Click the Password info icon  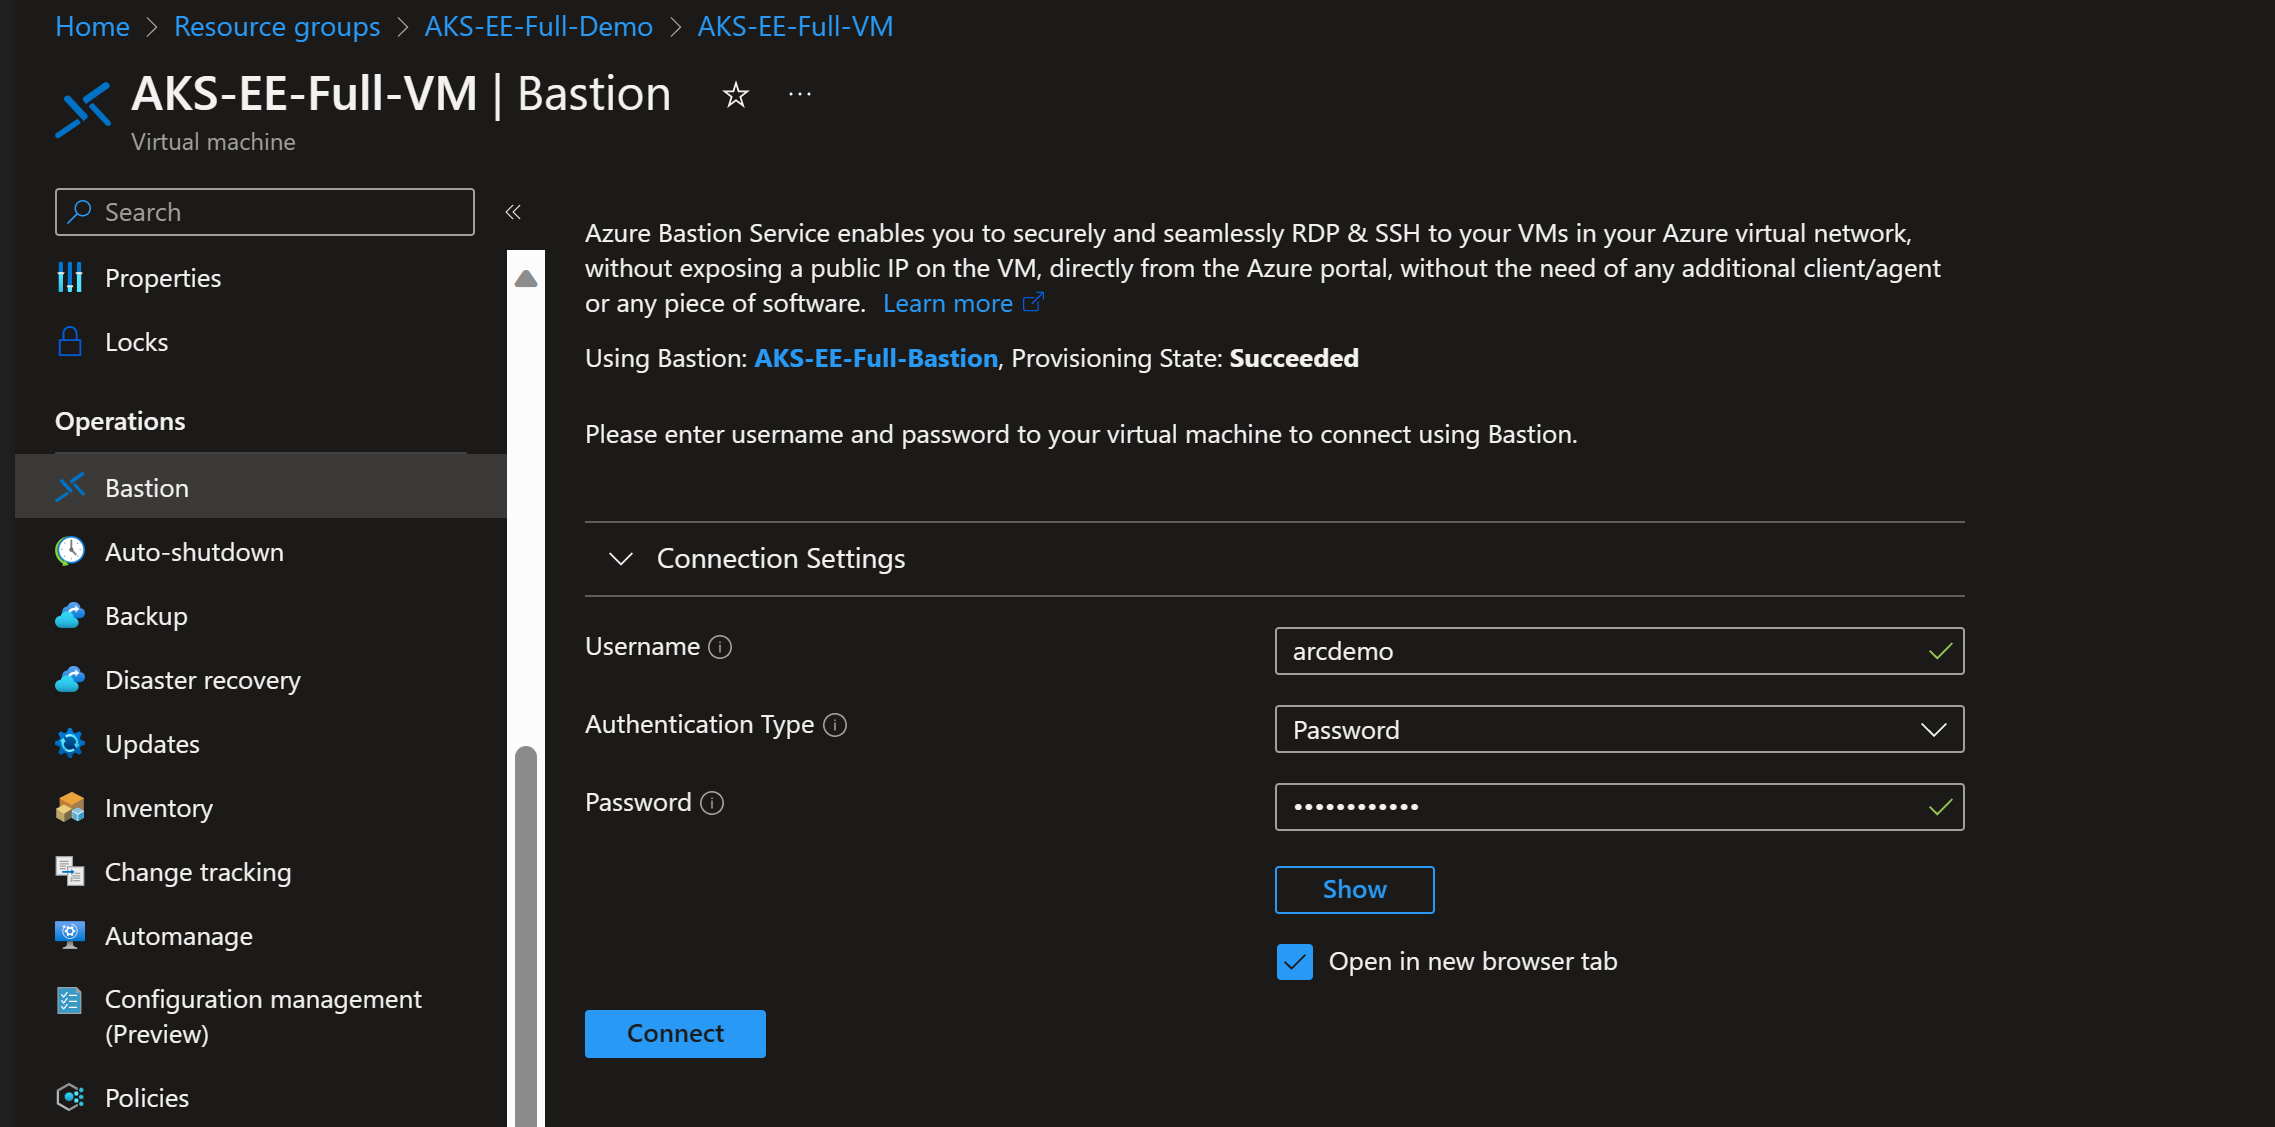point(712,803)
